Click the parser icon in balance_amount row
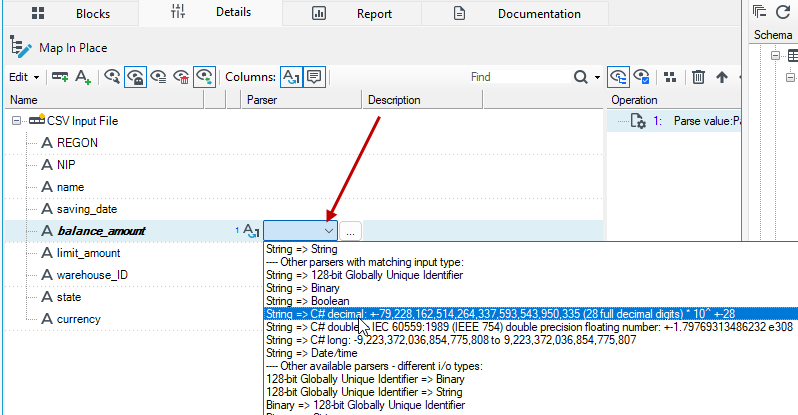Screen dimensions: 798x415 click(x=251, y=231)
